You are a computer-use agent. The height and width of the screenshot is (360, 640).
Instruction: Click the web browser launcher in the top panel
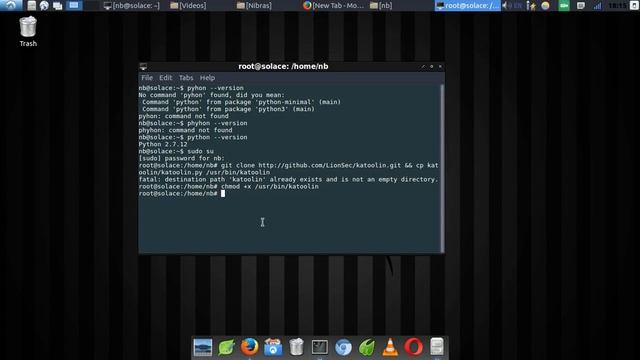pyautogui.click(x=44, y=5)
